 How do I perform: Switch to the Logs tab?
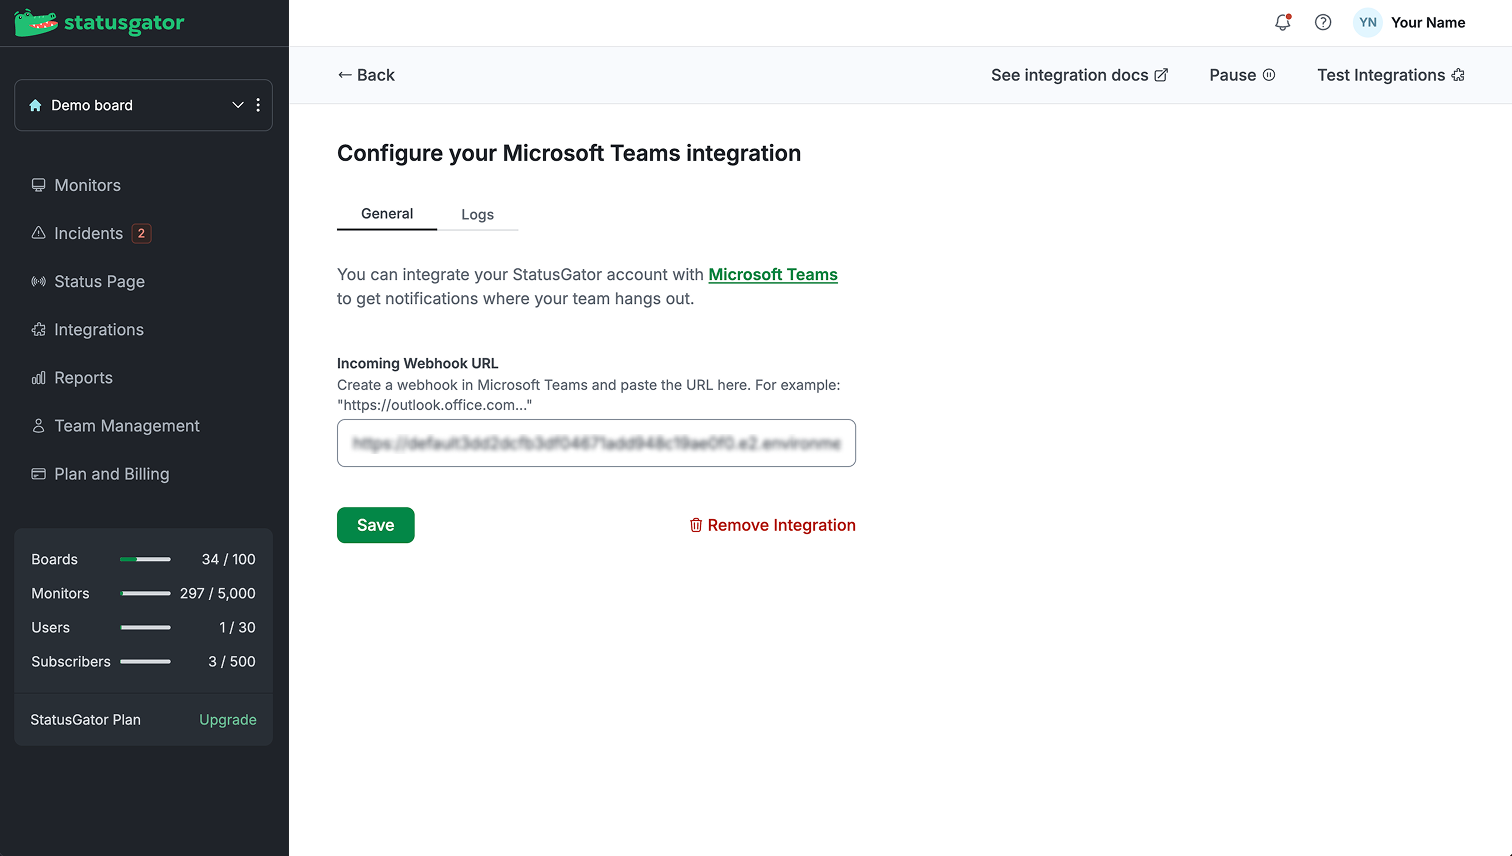point(477,215)
